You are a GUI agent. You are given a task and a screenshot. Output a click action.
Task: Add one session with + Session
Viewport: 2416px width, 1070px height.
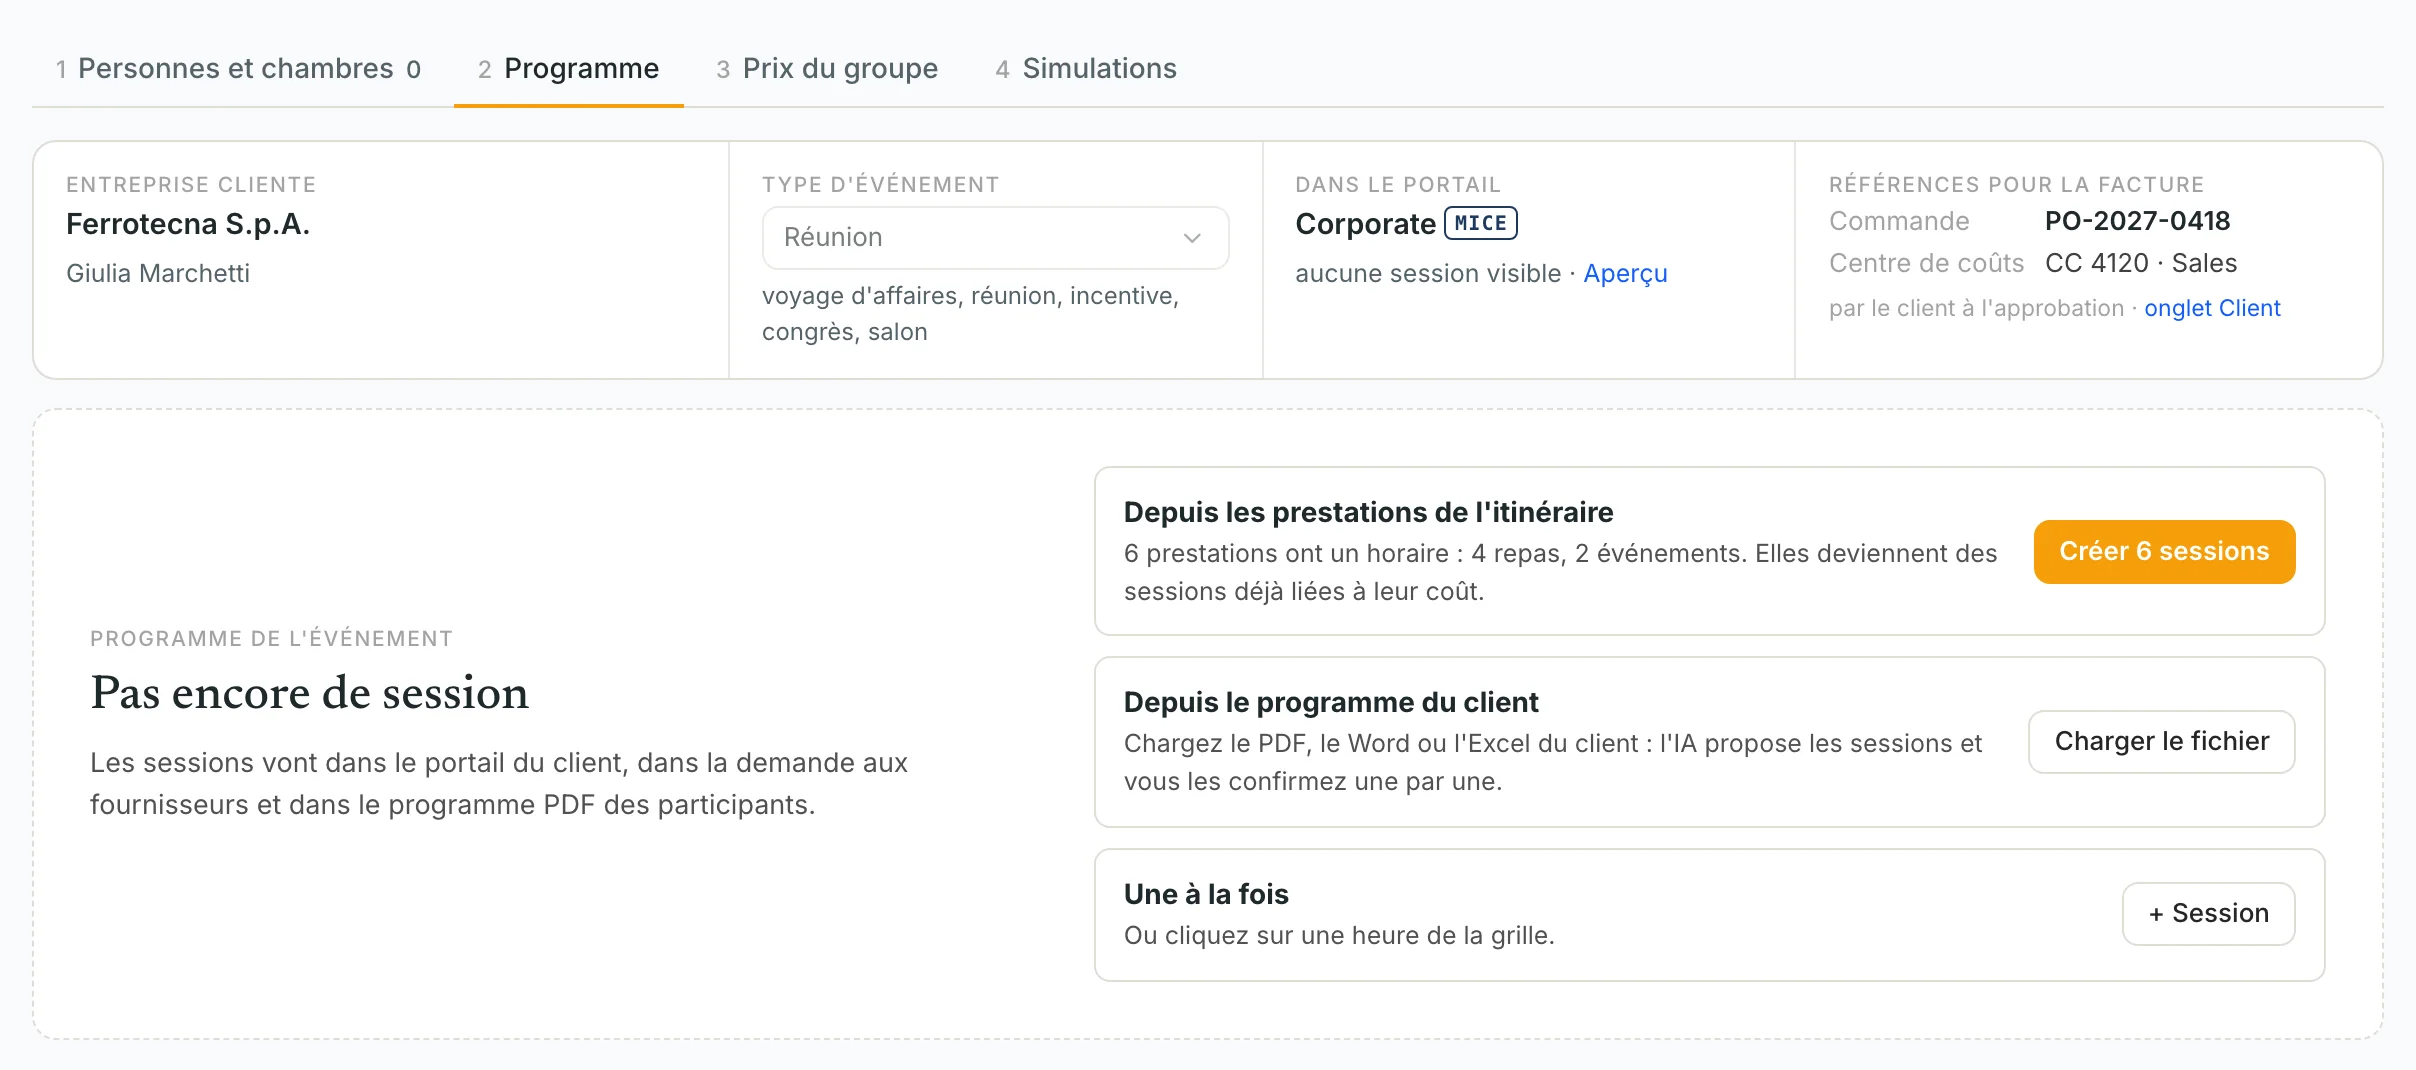tap(2208, 913)
